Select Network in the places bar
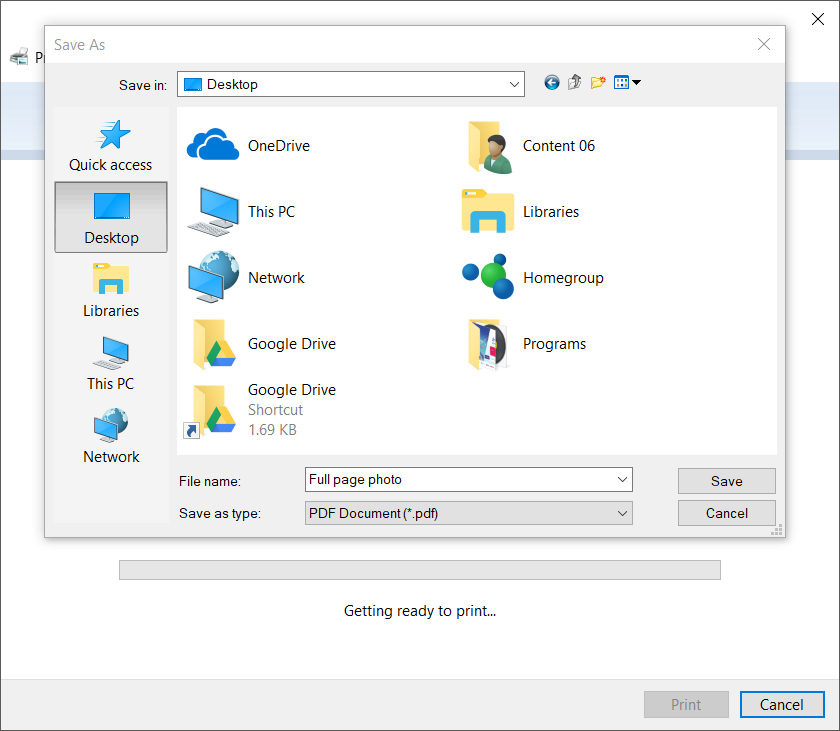The height and width of the screenshot is (731, 840). (x=111, y=436)
